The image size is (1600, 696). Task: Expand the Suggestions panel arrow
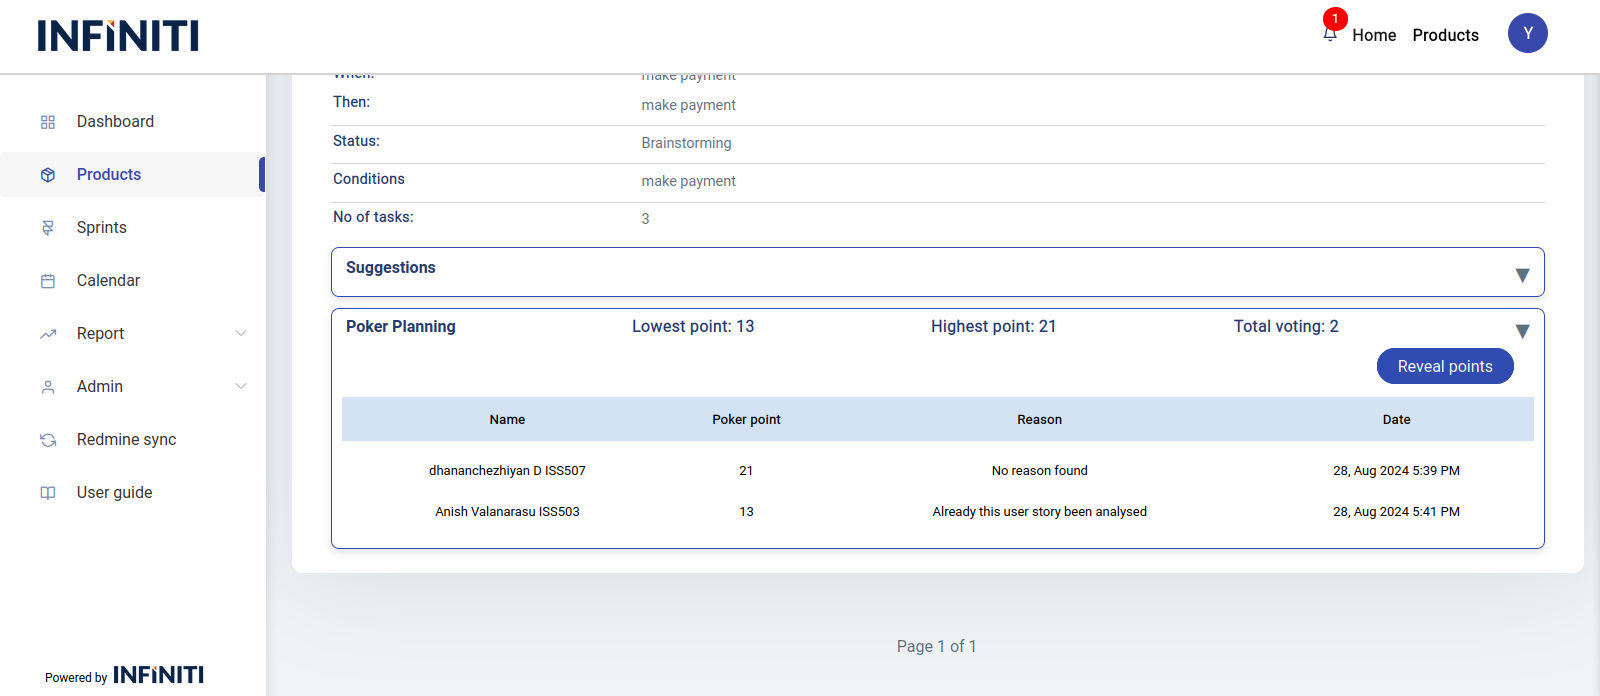click(x=1522, y=275)
